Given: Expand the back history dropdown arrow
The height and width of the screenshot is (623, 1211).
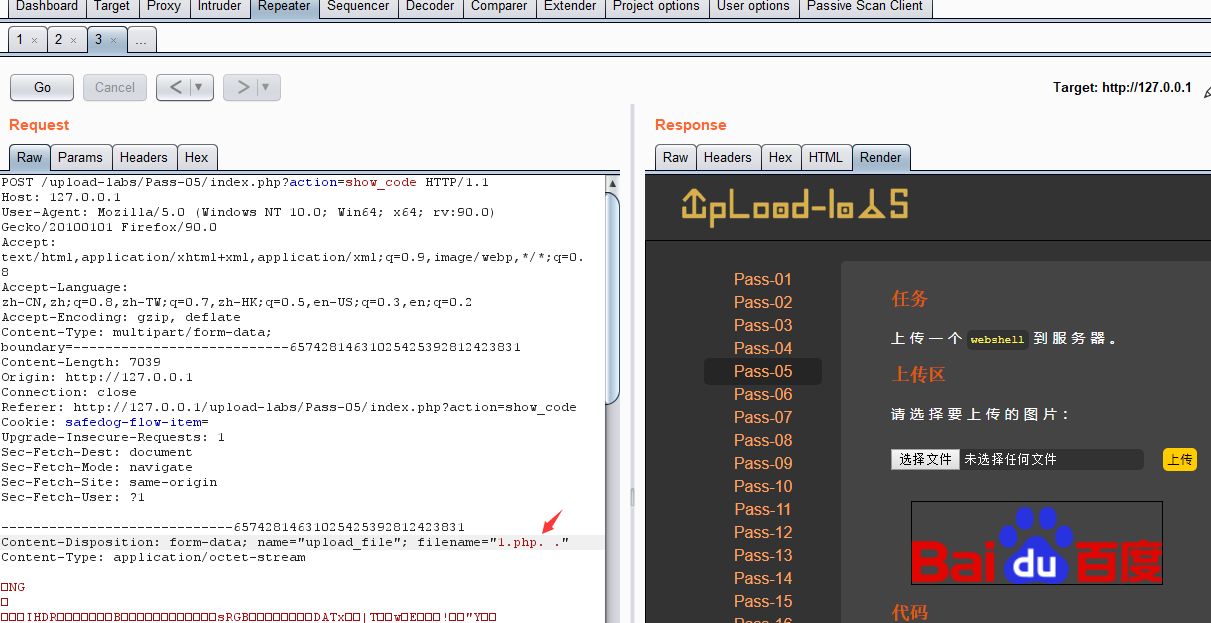Looking at the screenshot, I should [x=201, y=87].
